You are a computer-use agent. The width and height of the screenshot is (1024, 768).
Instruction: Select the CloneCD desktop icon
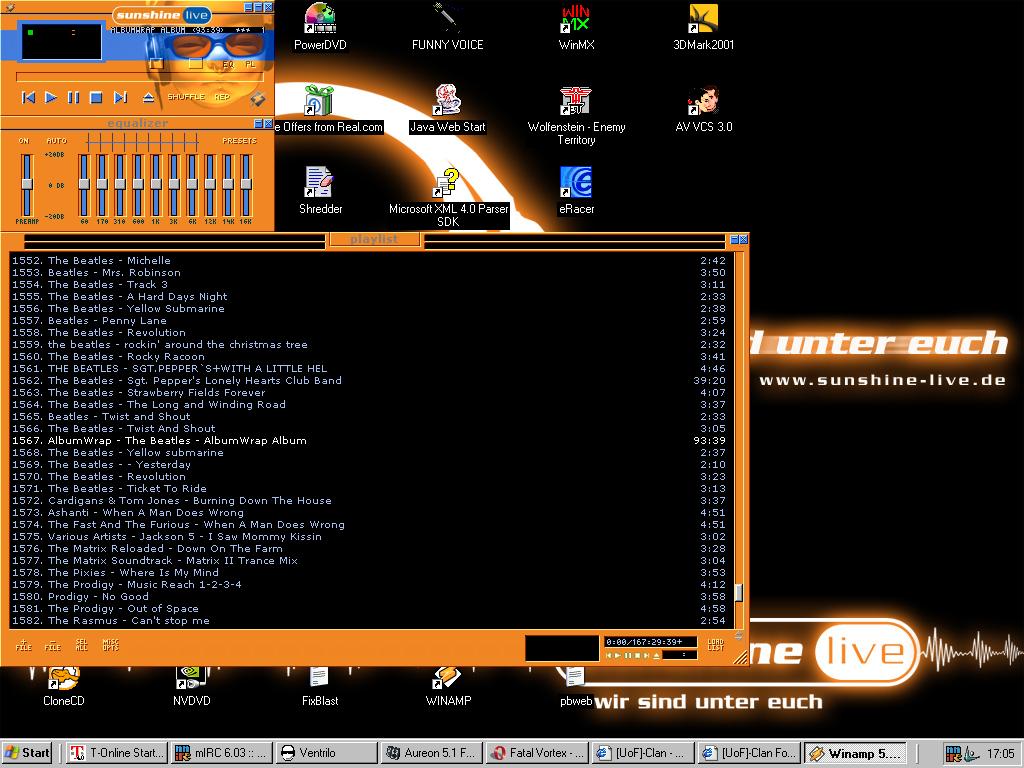63,687
